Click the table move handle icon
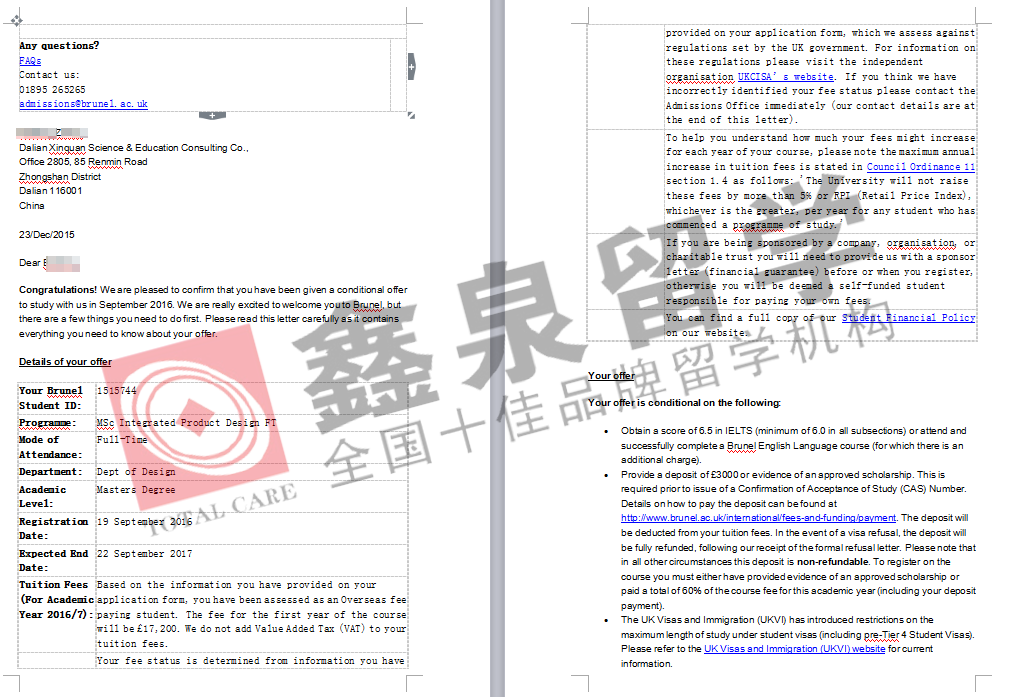The height and width of the screenshot is (697, 1010). pos(16,20)
